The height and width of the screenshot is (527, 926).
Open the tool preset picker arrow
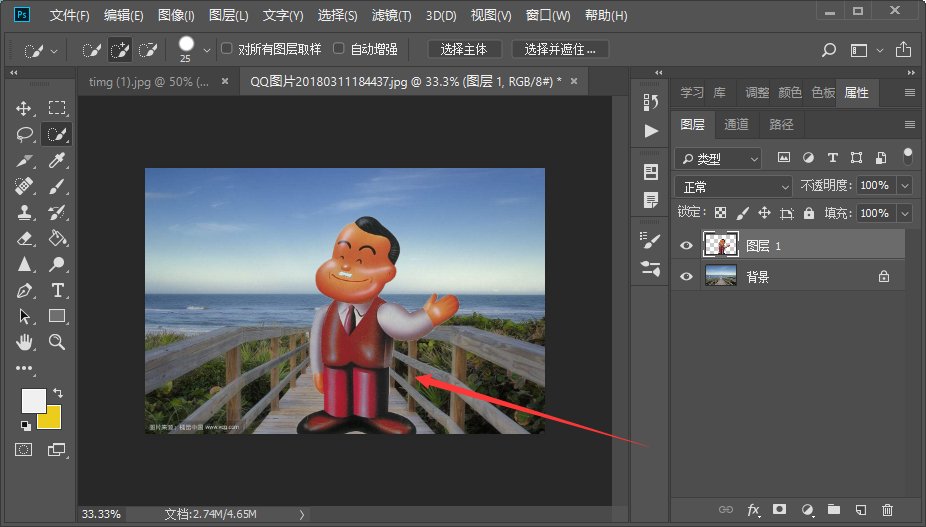click(54, 51)
